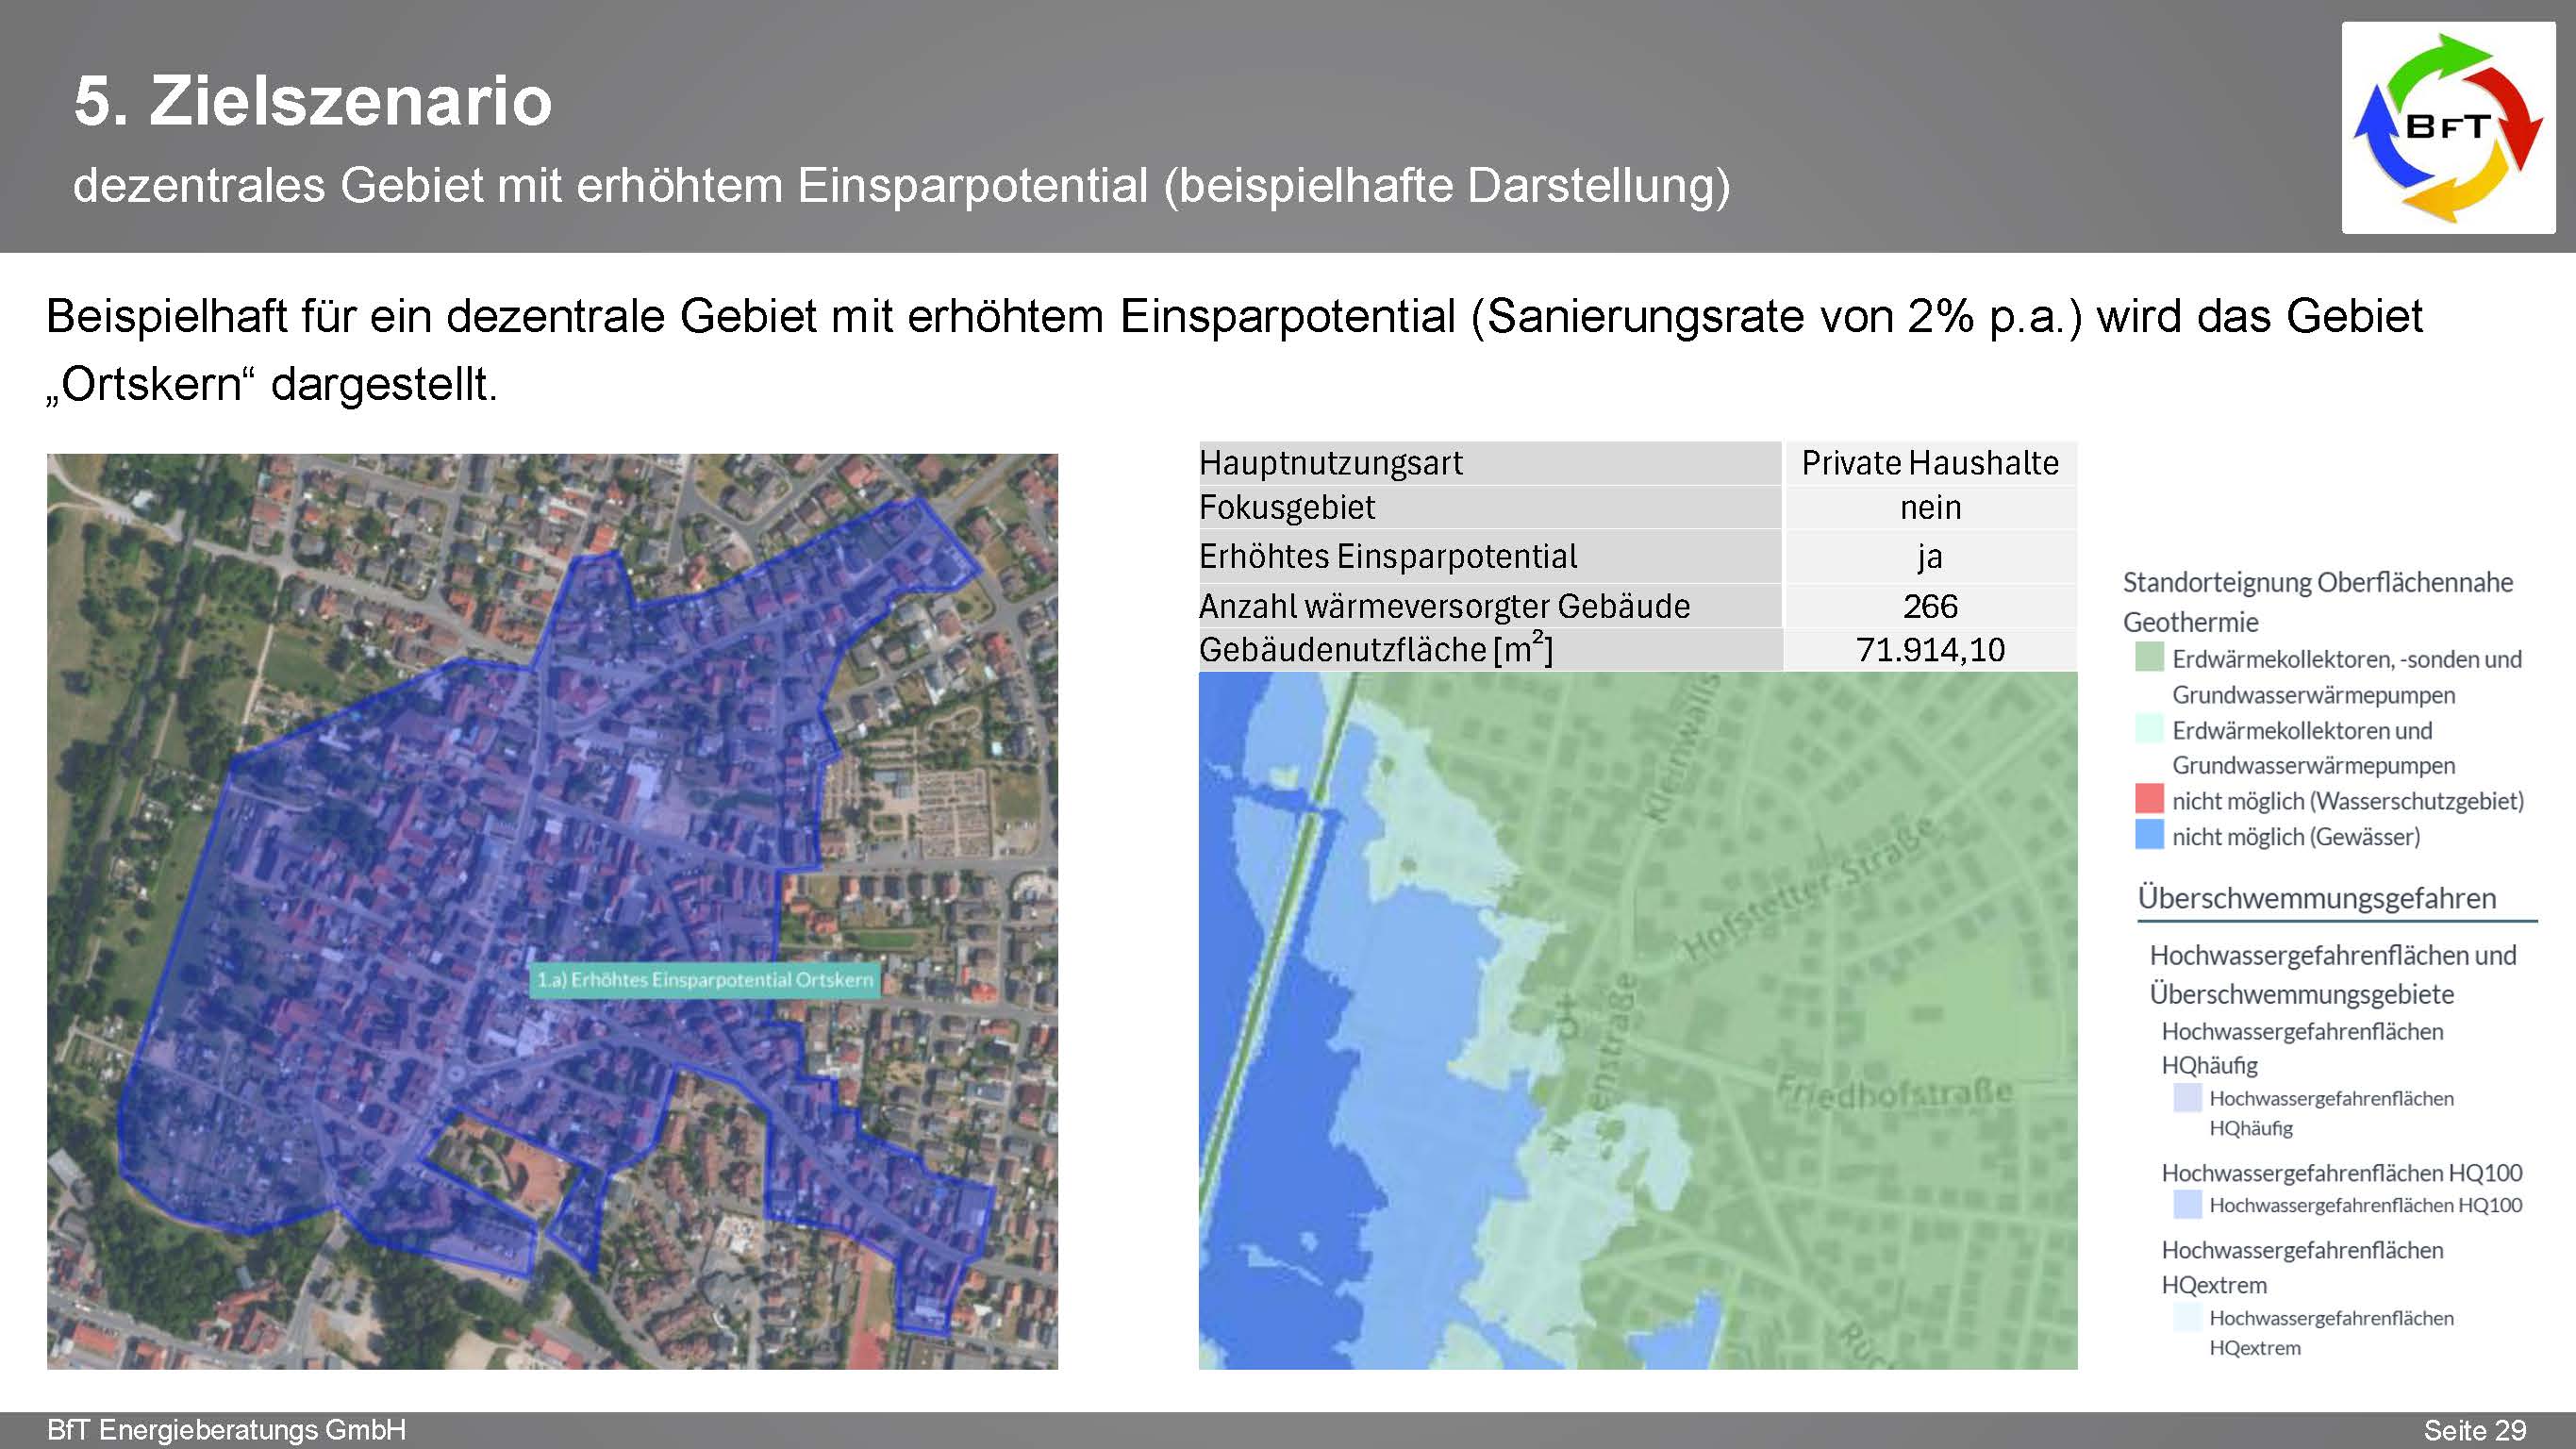
Task: Click the HQhäufig legend color swatch
Action: point(2187,1098)
